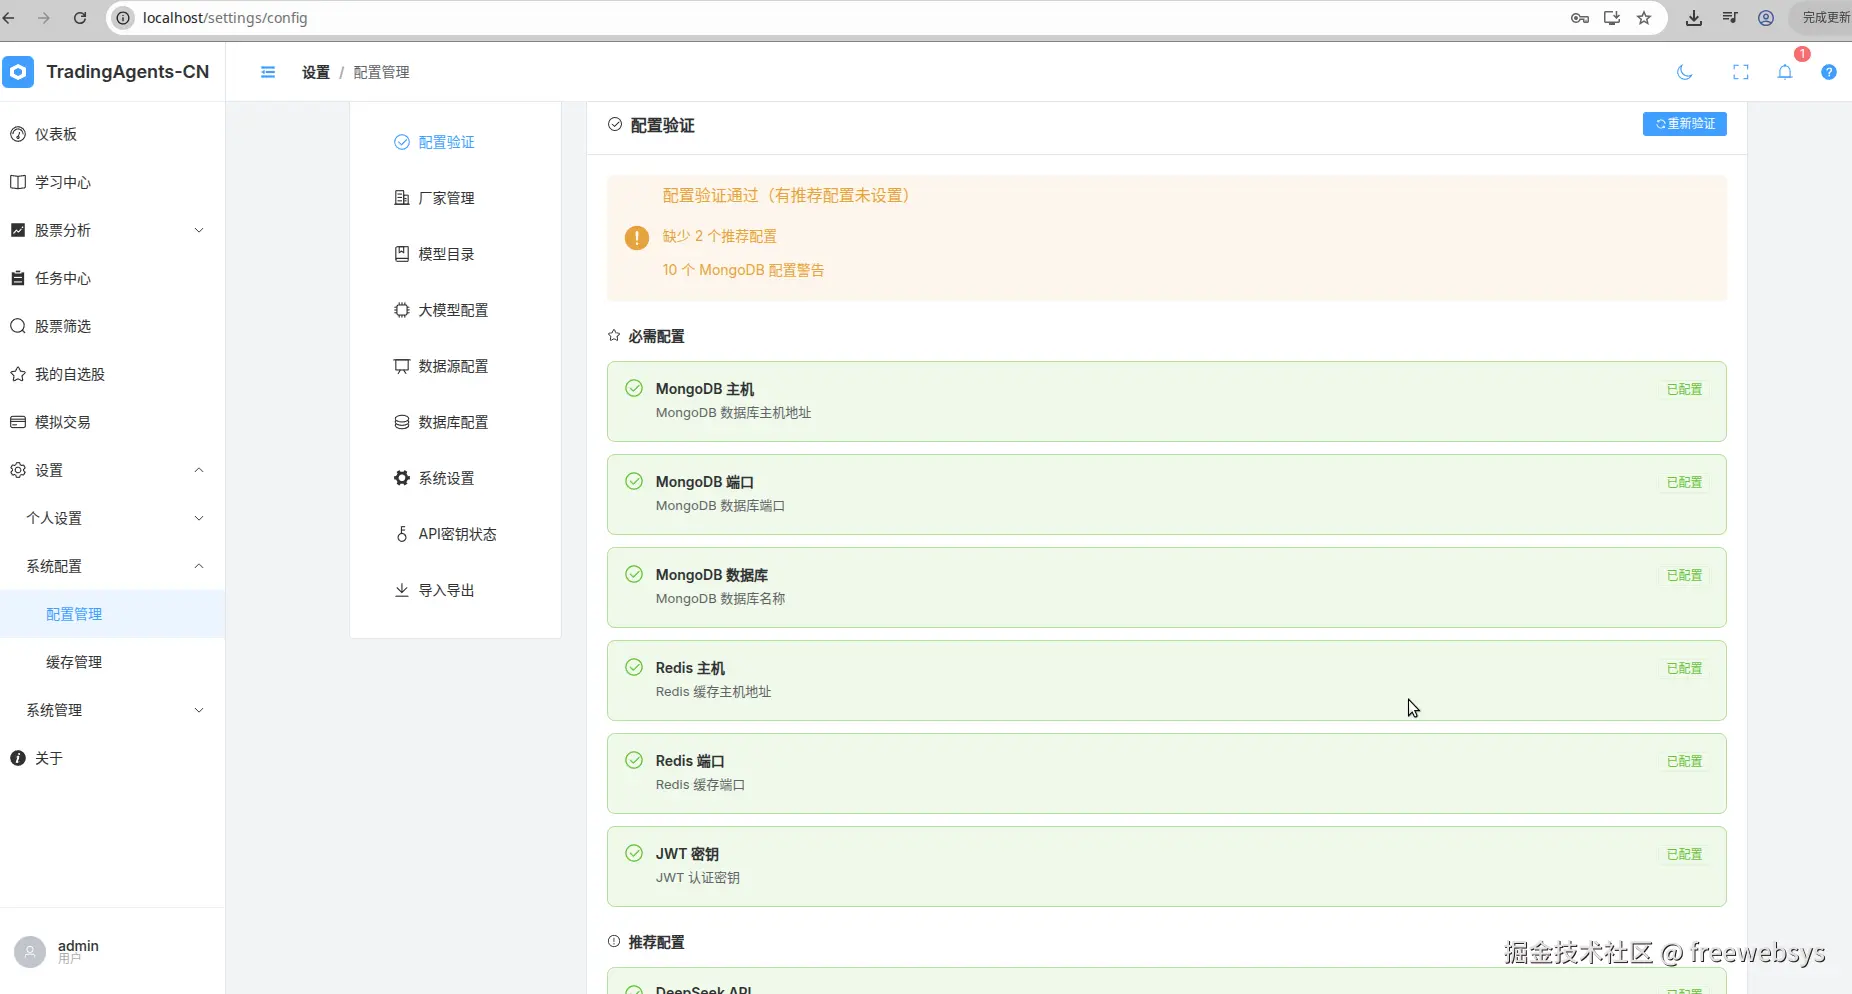Click 已配置 tag on MongoDB 数据库
This screenshot has height=994, width=1852.
(1684, 575)
